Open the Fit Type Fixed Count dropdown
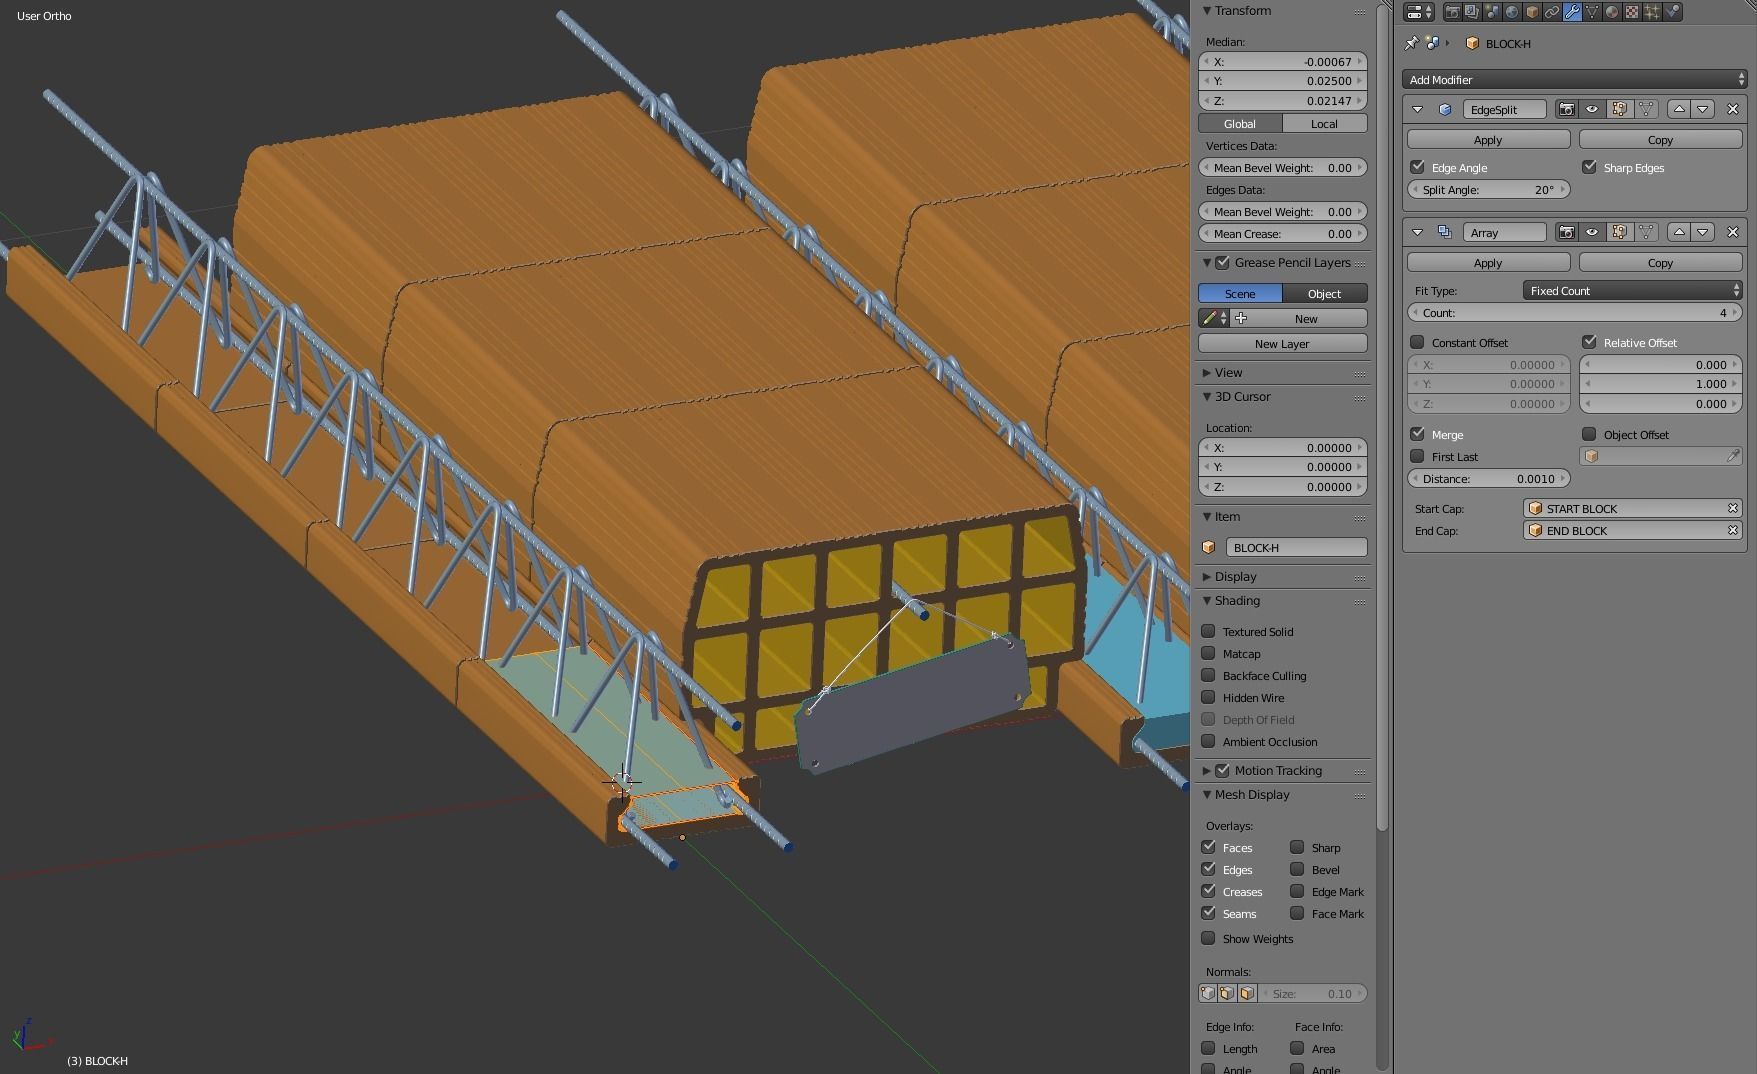The height and width of the screenshot is (1074, 1757). (1633, 291)
